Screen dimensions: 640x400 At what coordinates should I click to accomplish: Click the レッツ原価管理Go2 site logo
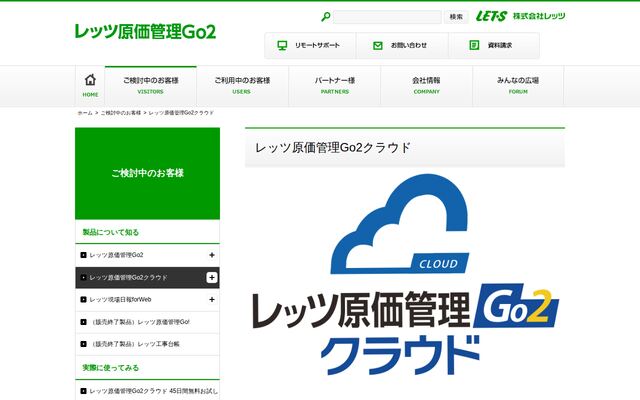coord(145,31)
